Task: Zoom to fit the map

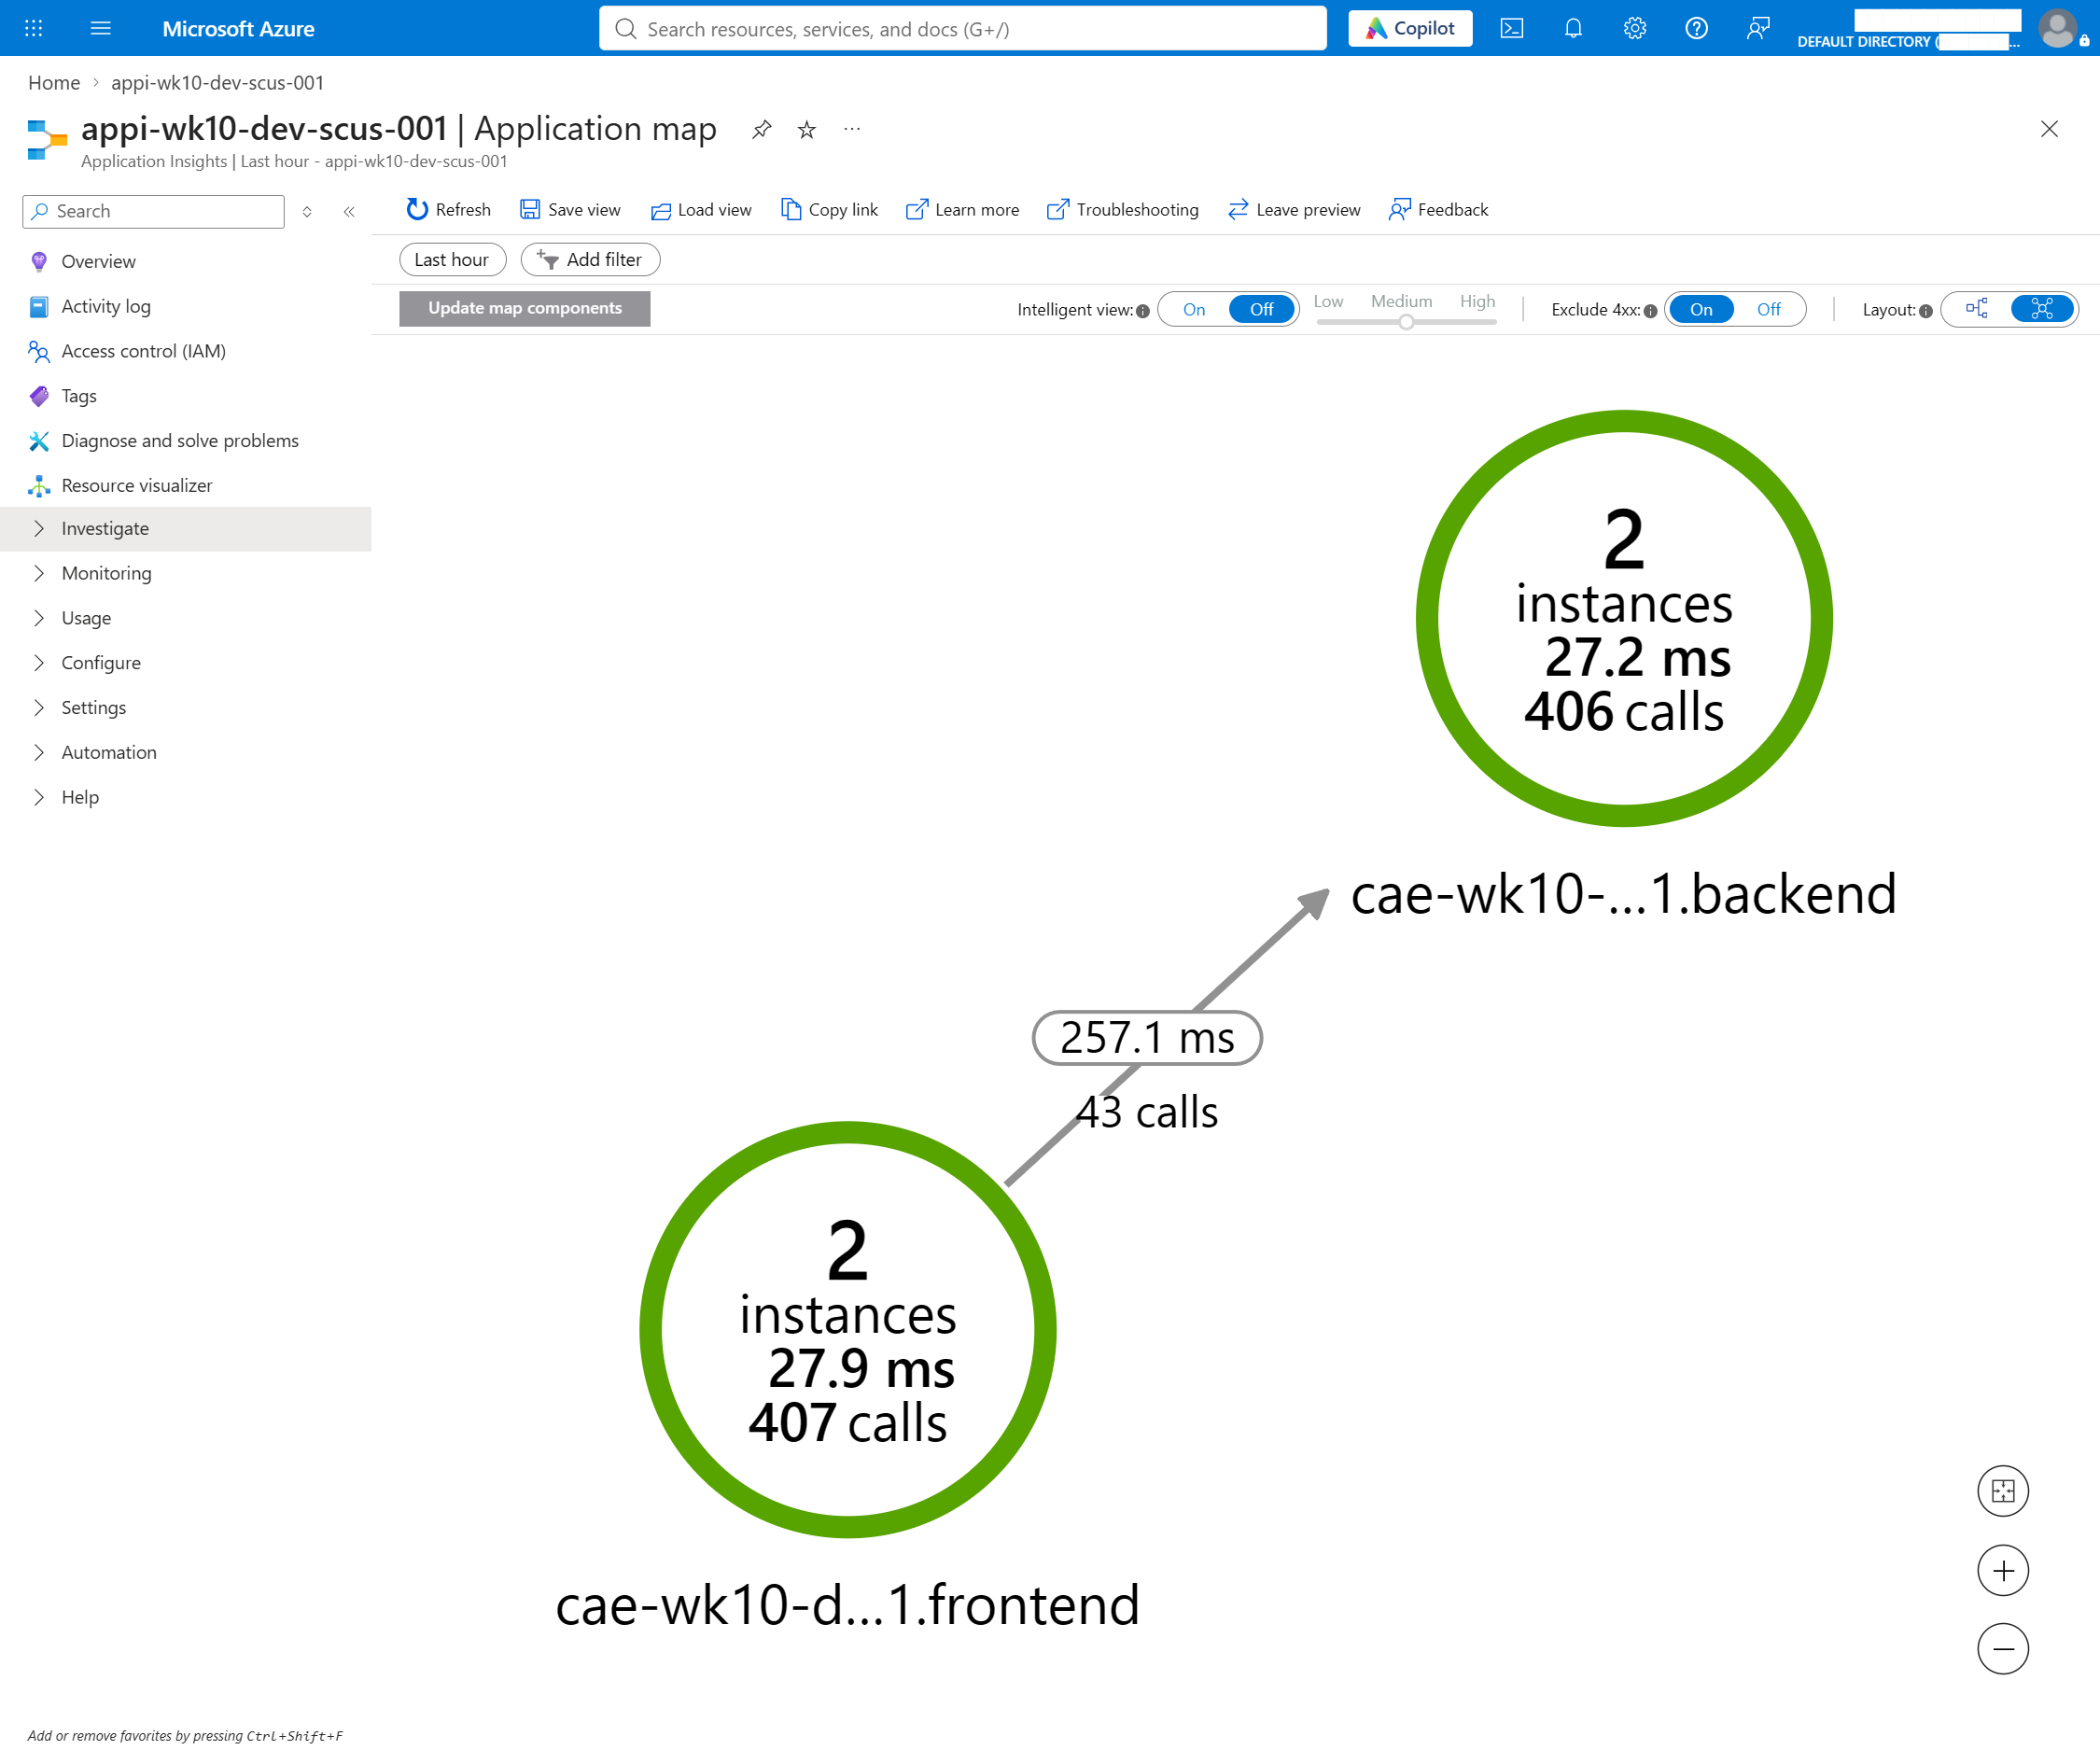Action: [2002, 1491]
